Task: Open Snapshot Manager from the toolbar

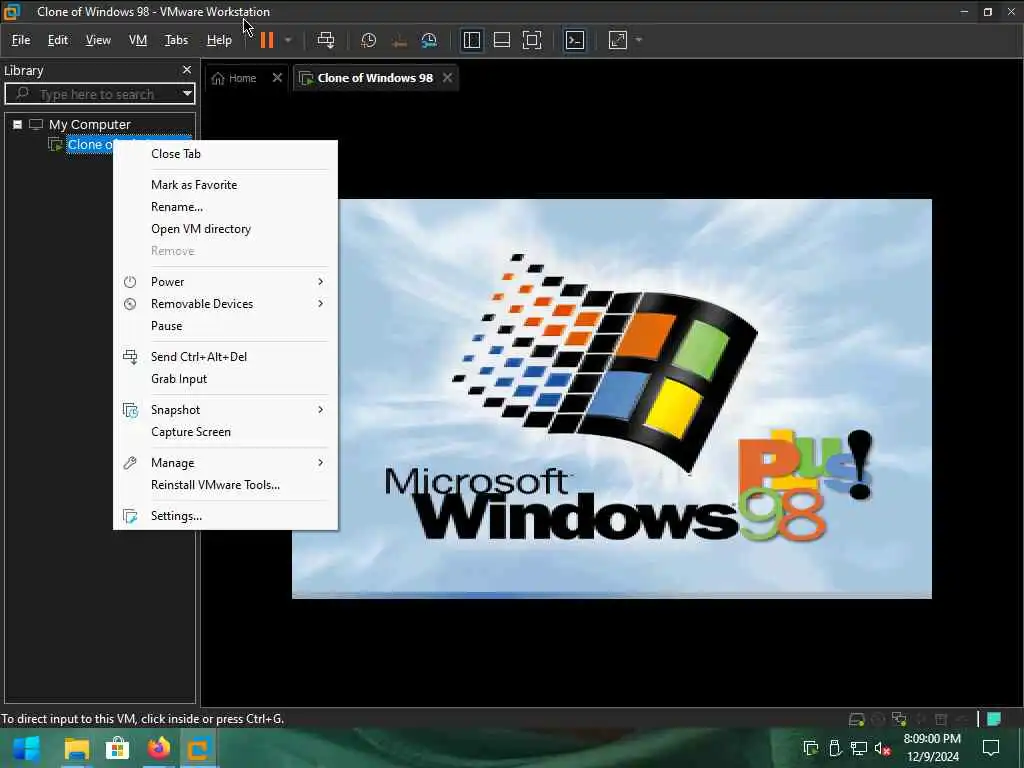Action: tap(429, 40)
